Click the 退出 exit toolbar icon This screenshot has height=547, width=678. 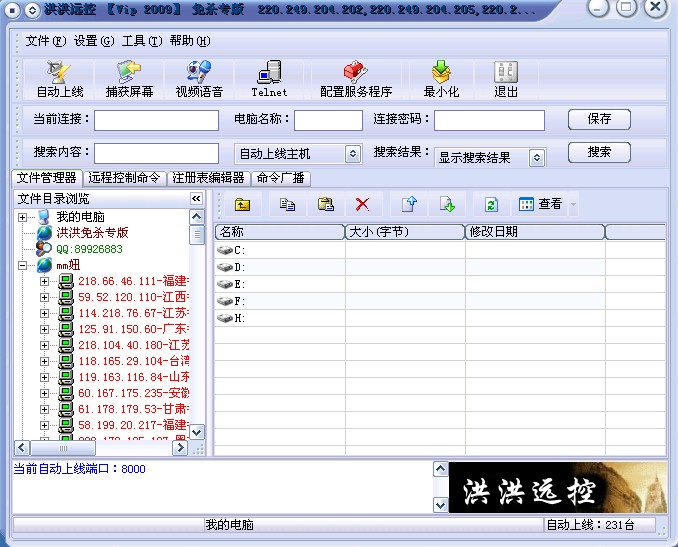point(506,80)
